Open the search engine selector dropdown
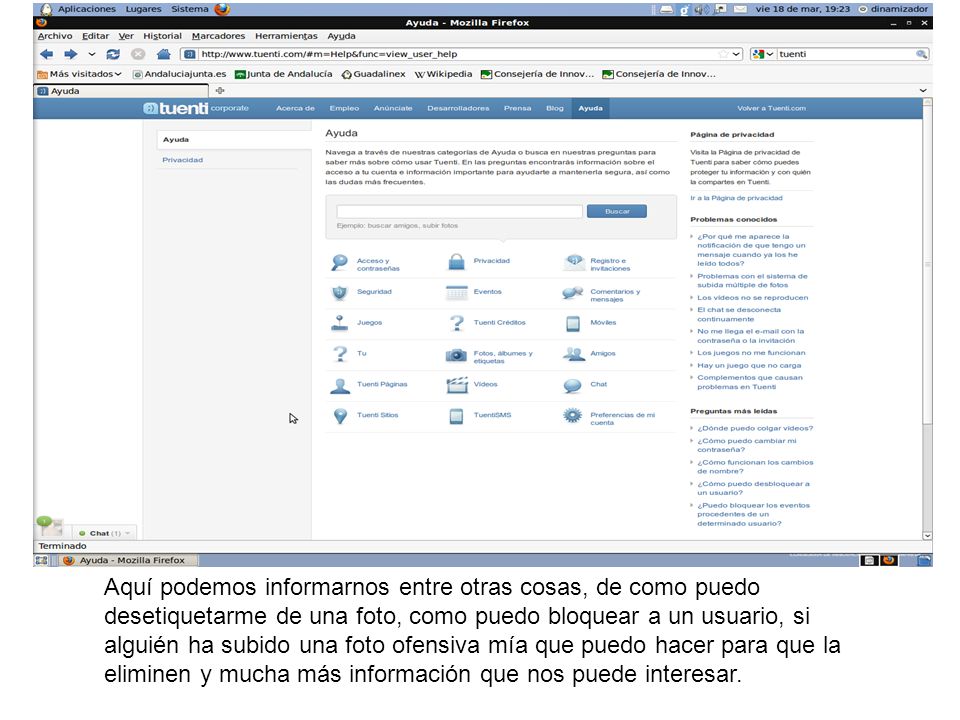Image resolution: width=960 pixels, height=720 pixels. point(763,54)
